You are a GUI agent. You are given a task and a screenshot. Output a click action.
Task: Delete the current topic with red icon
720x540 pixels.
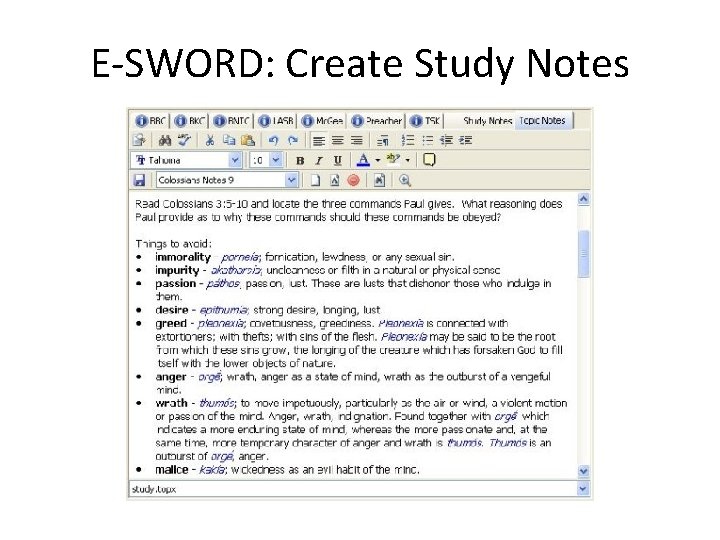[353, 180]
